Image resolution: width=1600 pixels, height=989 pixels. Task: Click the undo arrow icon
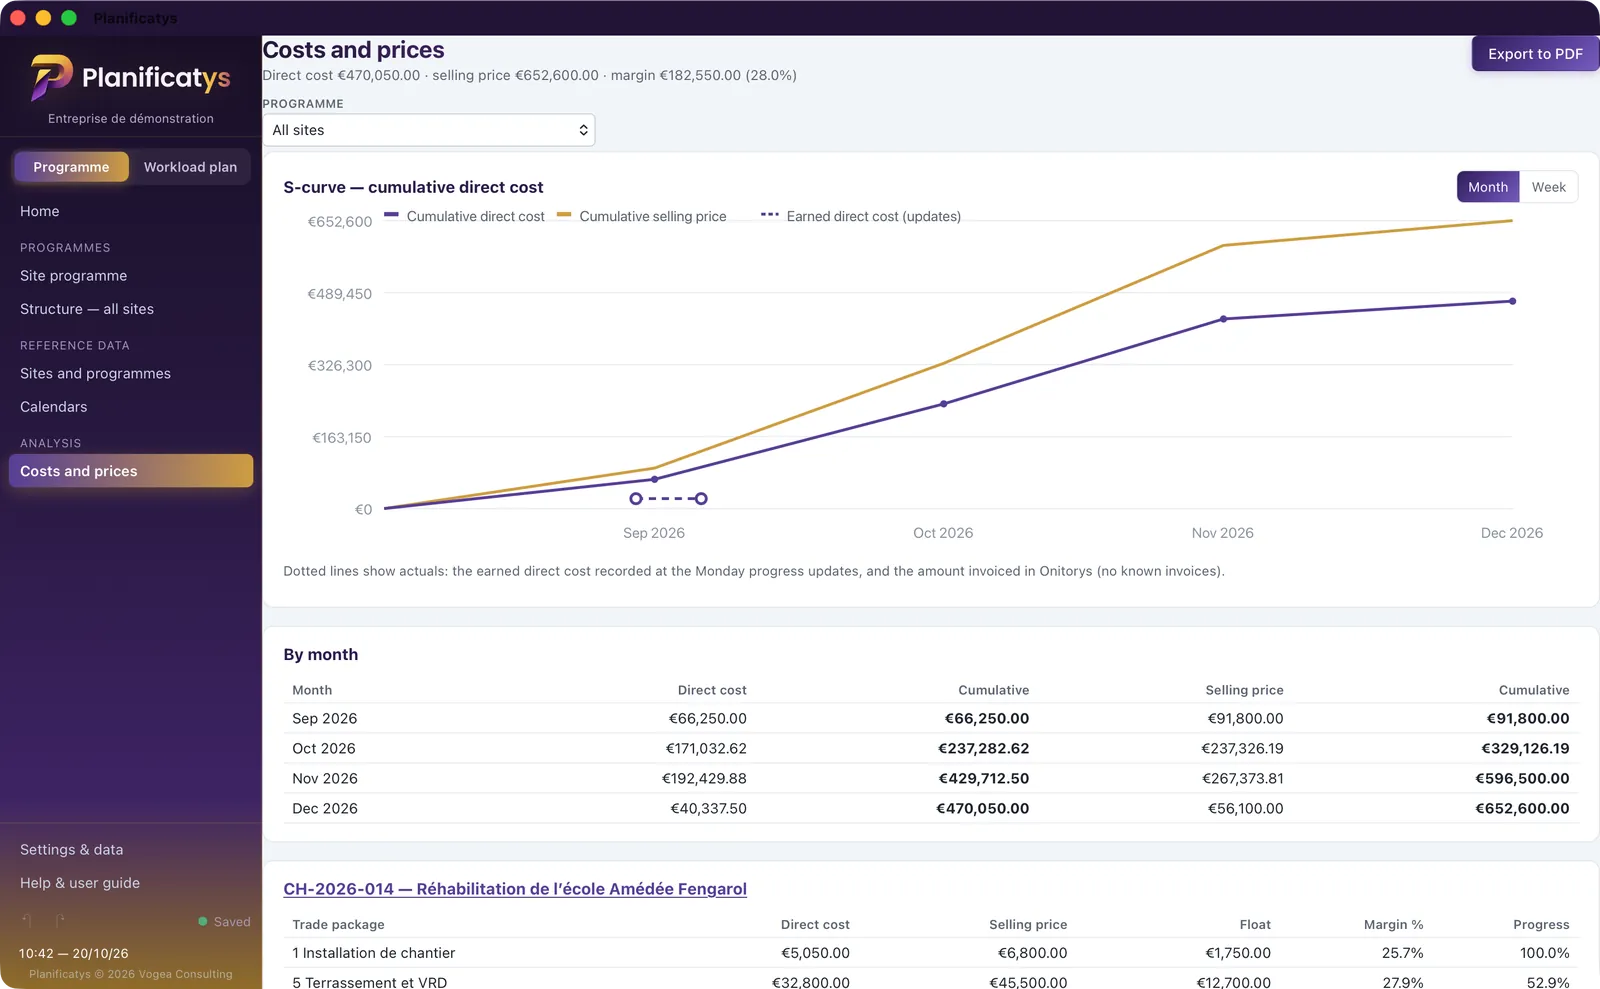(x=27, y=920)
